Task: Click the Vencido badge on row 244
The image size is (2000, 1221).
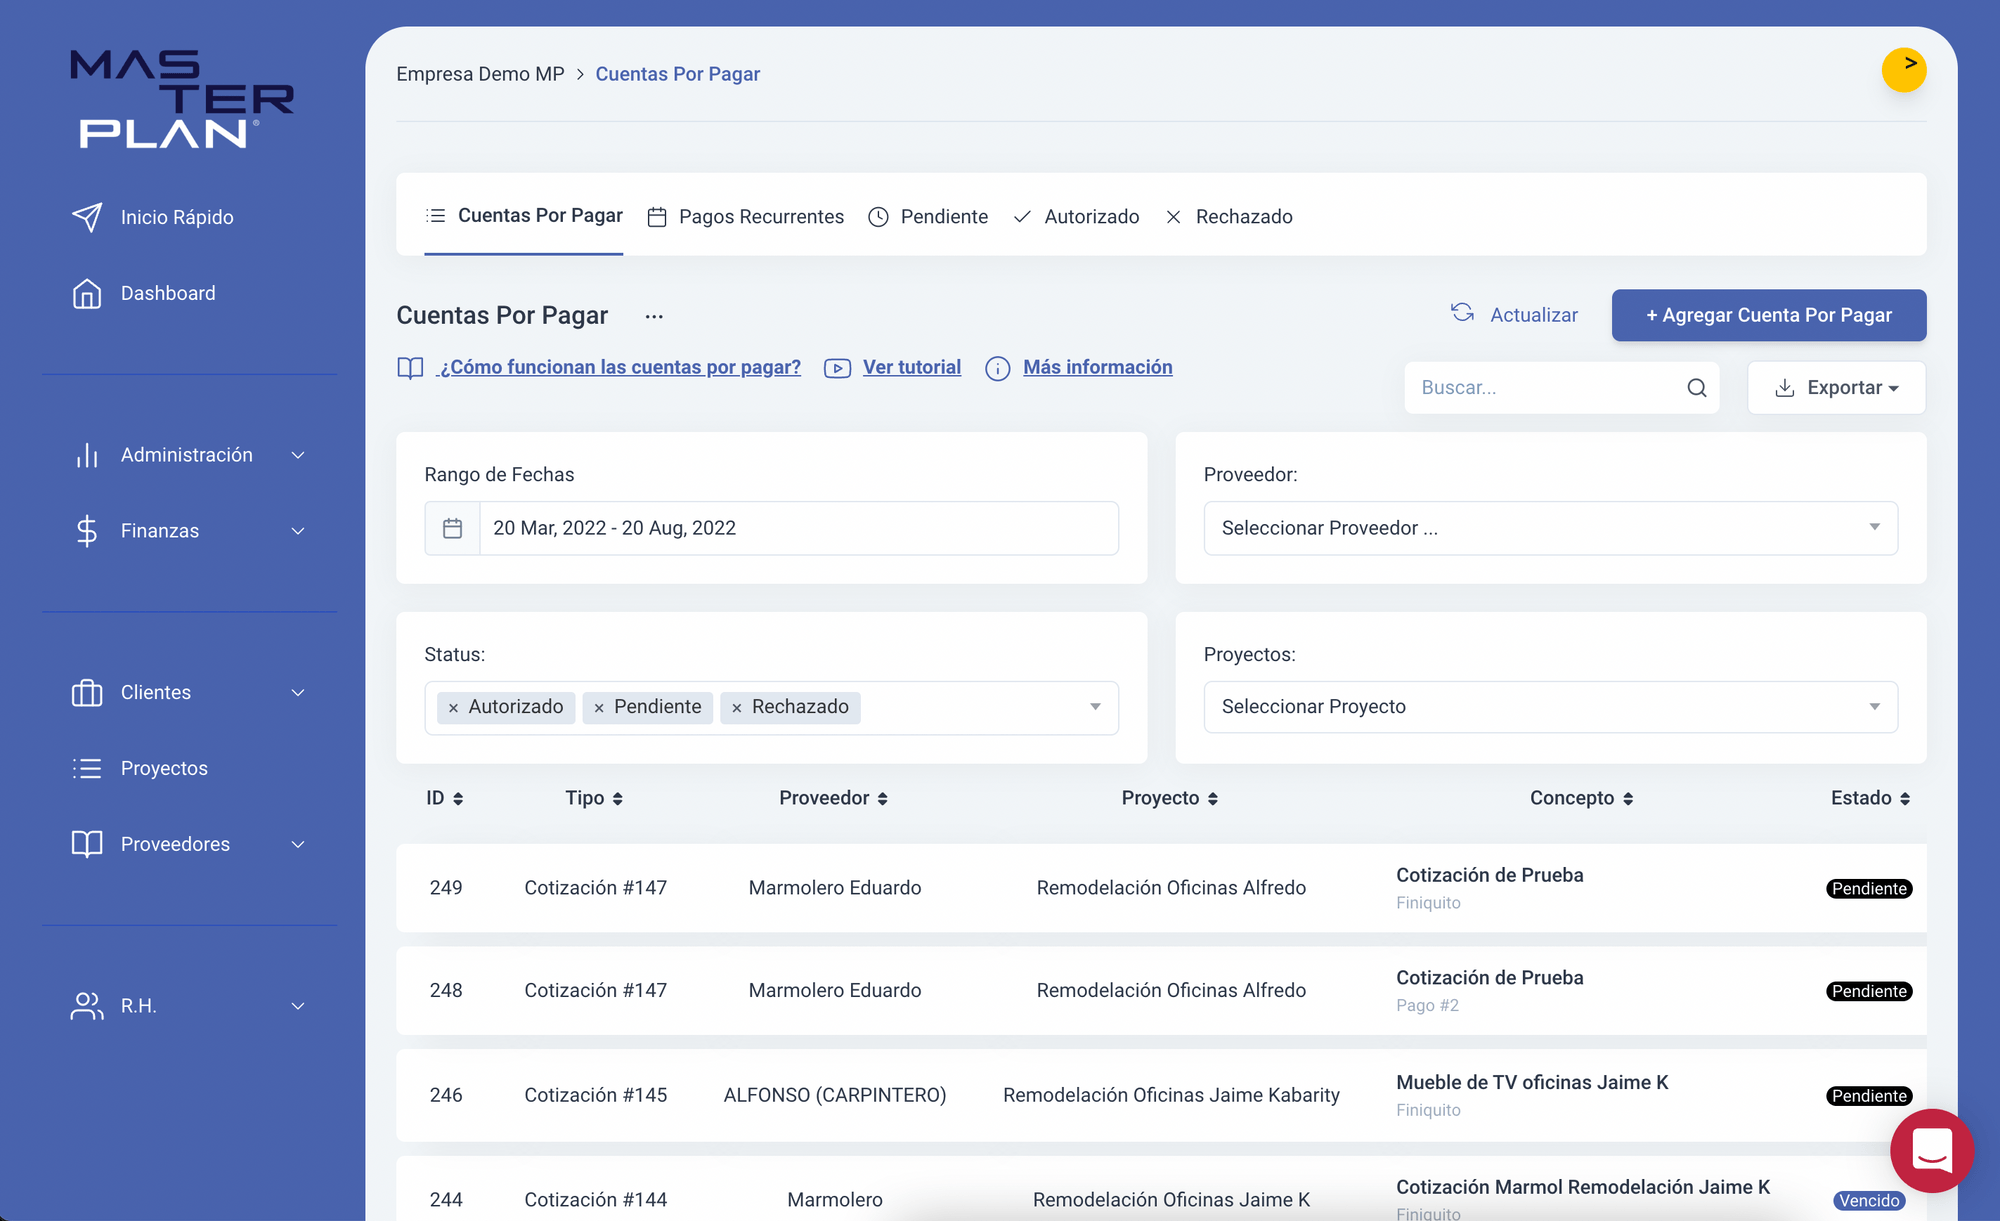Action: point(1869,1201)
